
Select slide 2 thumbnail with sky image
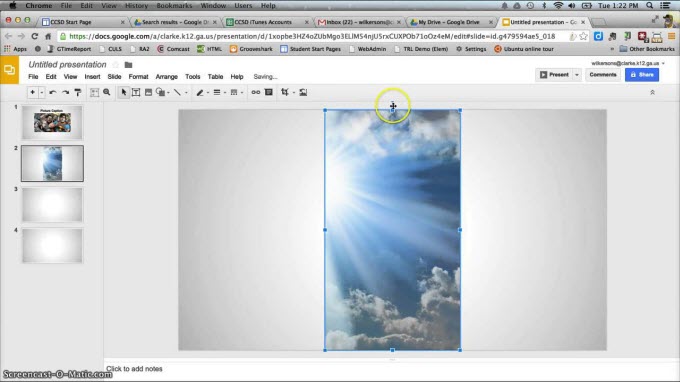tap(52, 163)
